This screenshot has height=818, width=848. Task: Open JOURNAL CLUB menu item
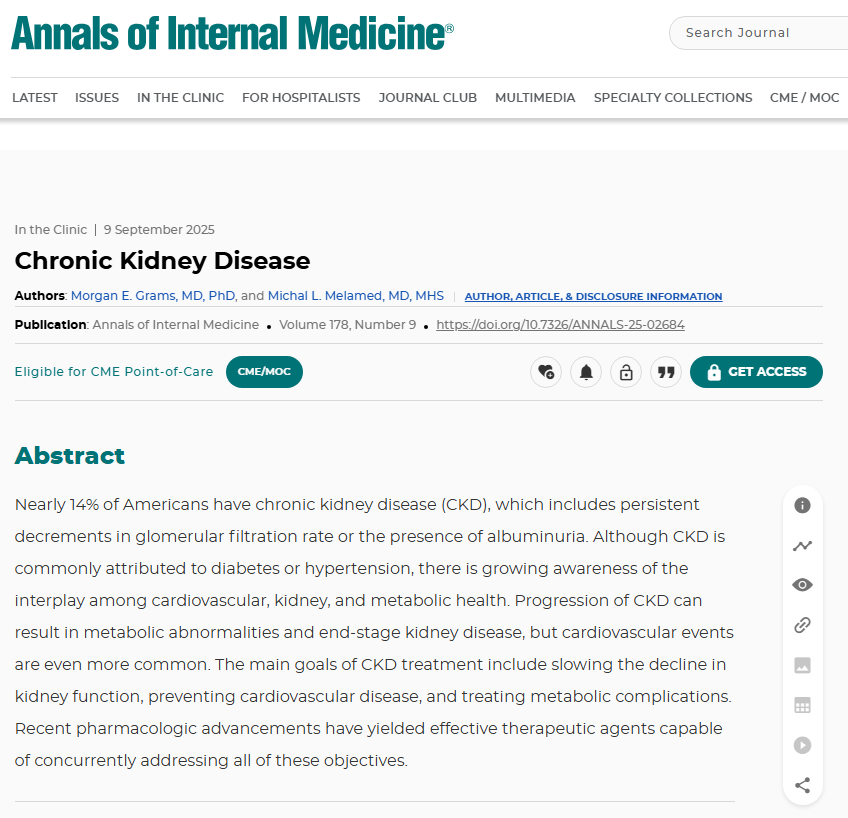click(x=427, y=98)
